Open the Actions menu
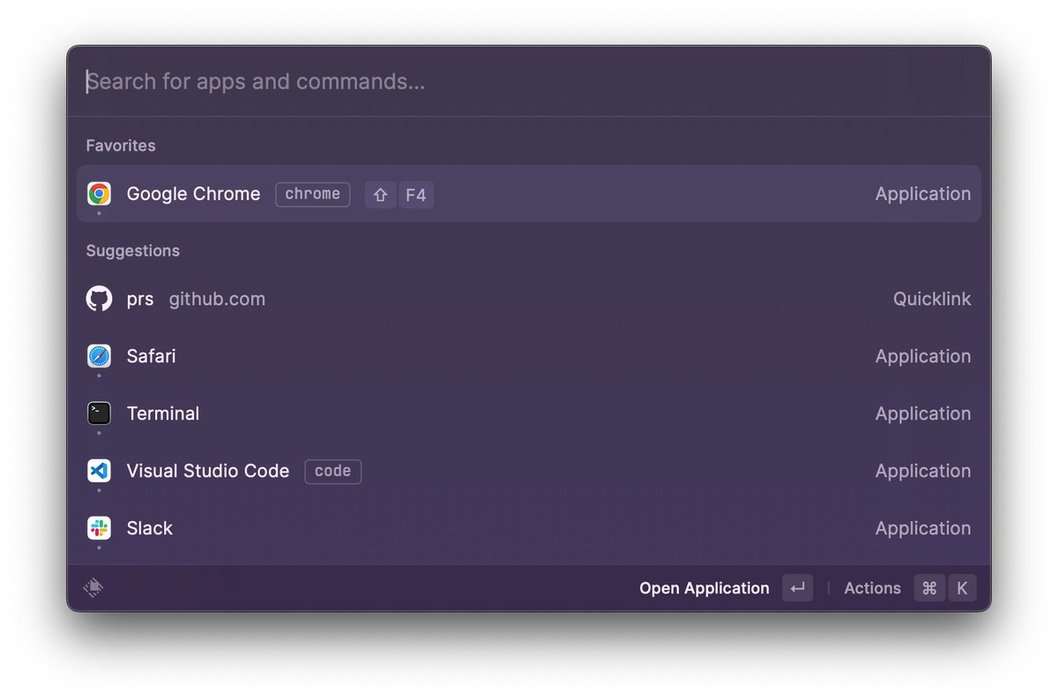This screenshot has width=1058, height=700. click(872, 588)
